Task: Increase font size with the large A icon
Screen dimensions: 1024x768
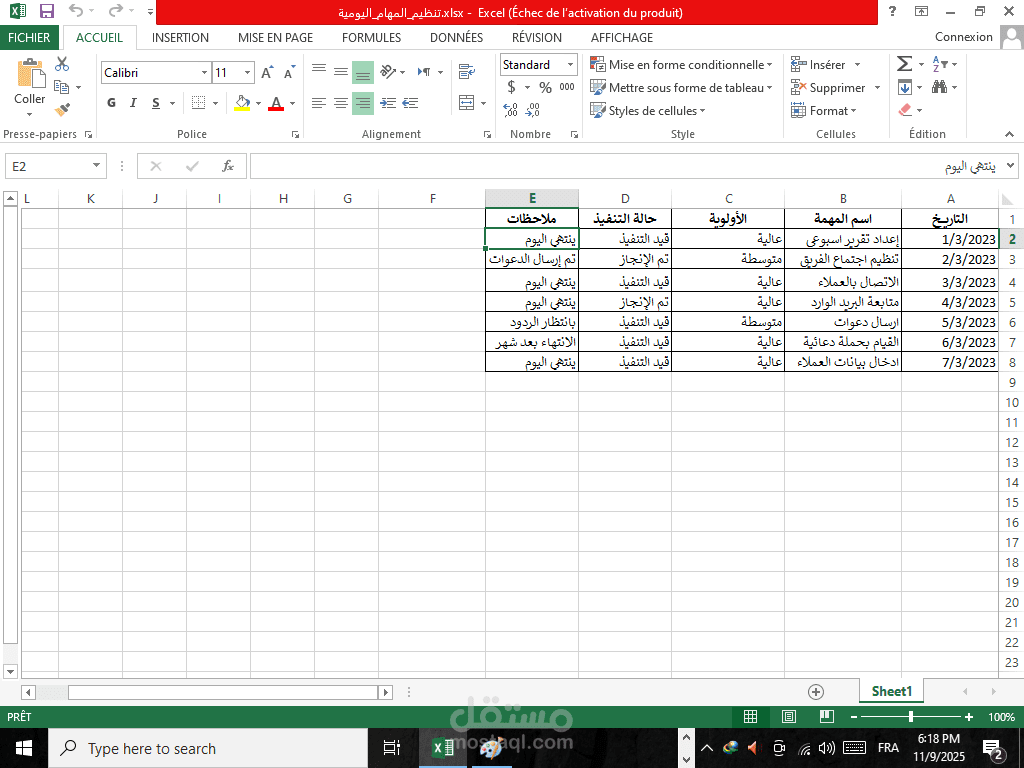Action: tap(267, 72)
